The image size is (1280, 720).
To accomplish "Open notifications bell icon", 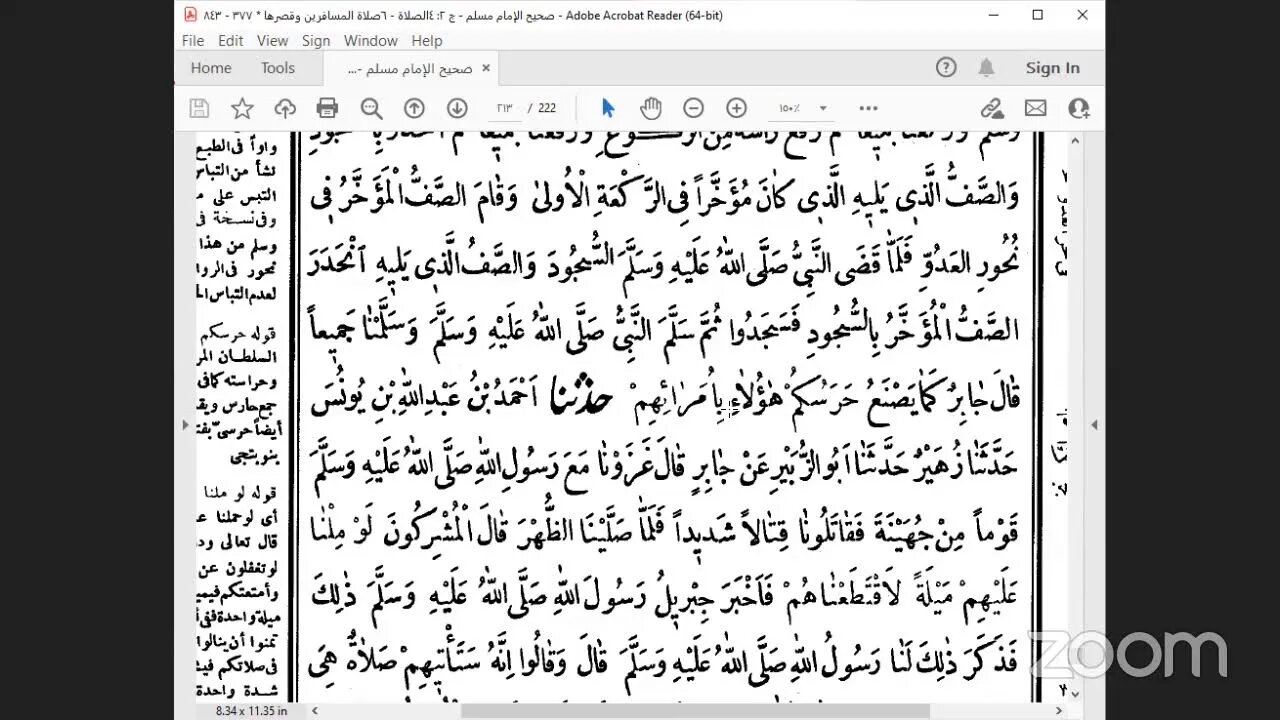I will (x=986, y=68).
